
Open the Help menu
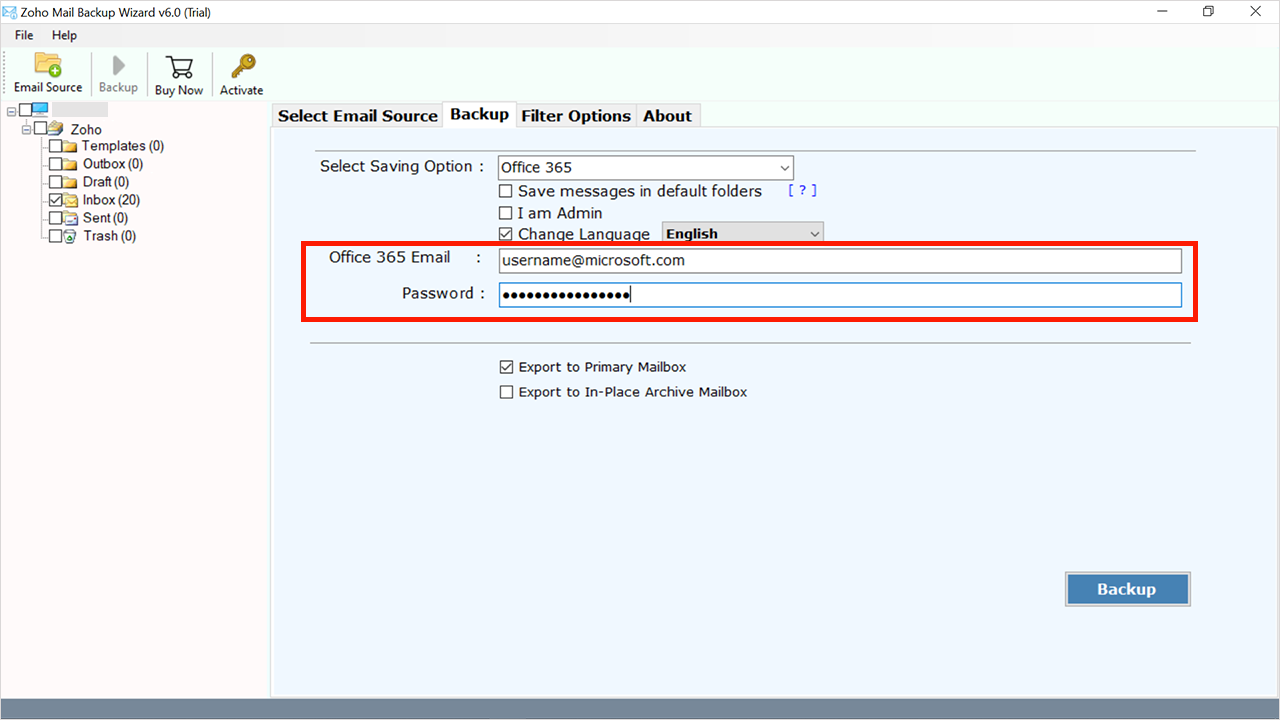[64, 35]
